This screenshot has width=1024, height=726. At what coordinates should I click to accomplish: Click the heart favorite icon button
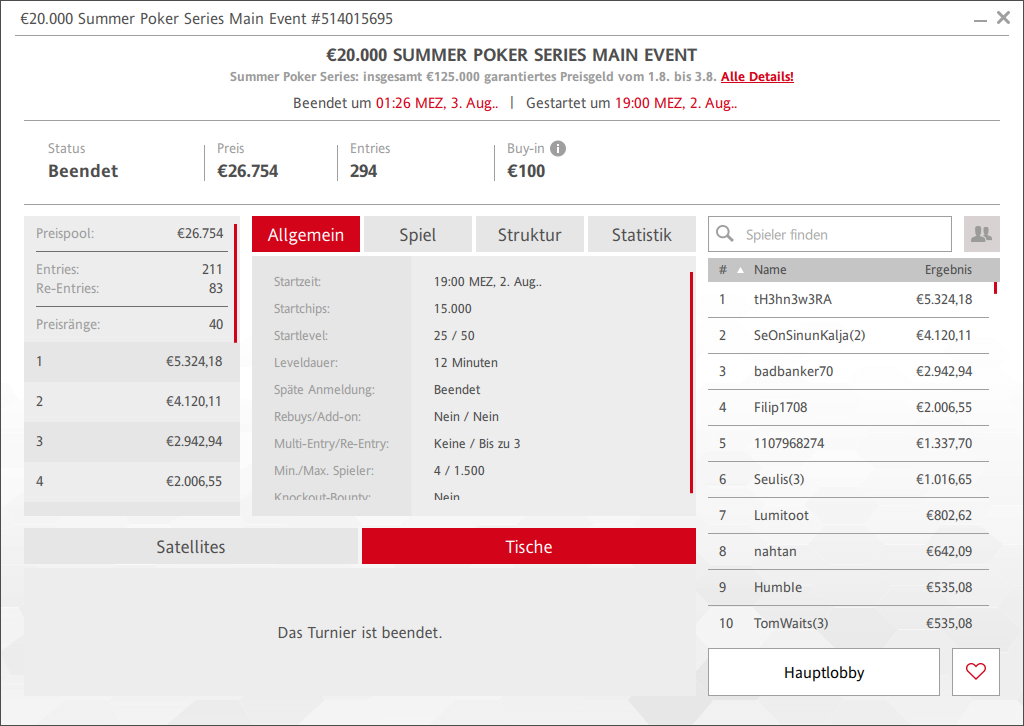976,672
